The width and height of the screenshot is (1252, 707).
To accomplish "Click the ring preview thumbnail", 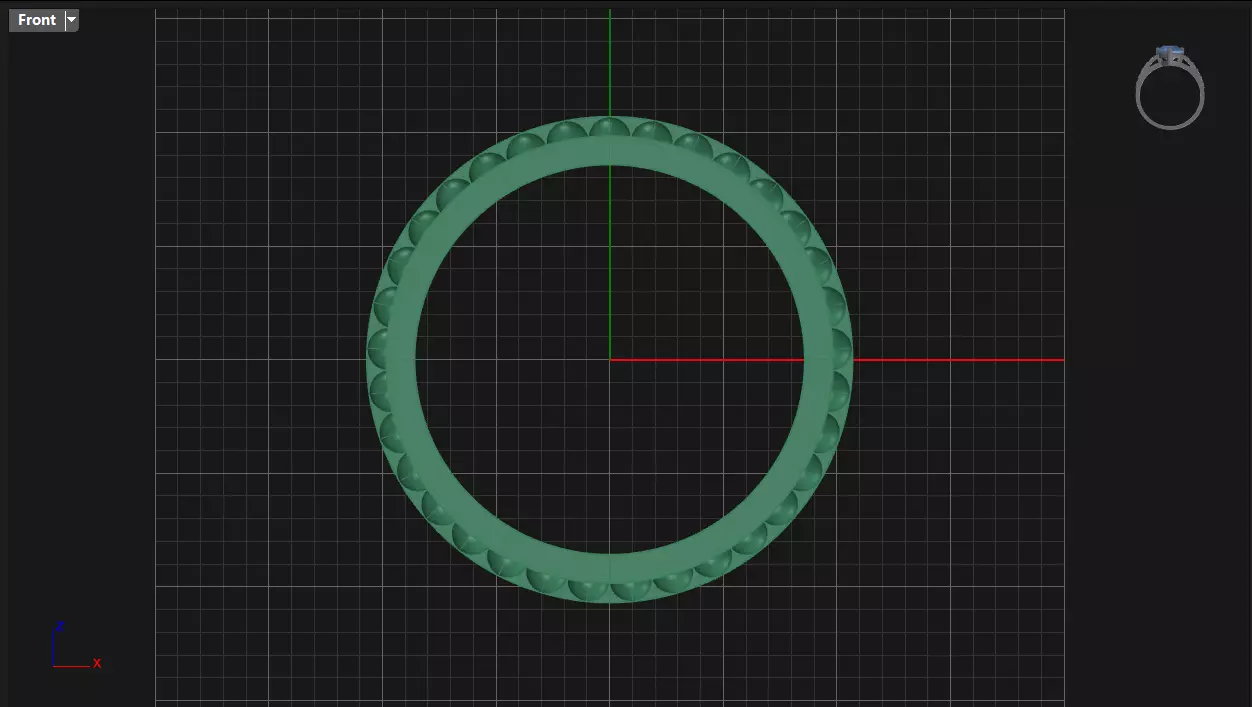I will tap(1170, 87).
